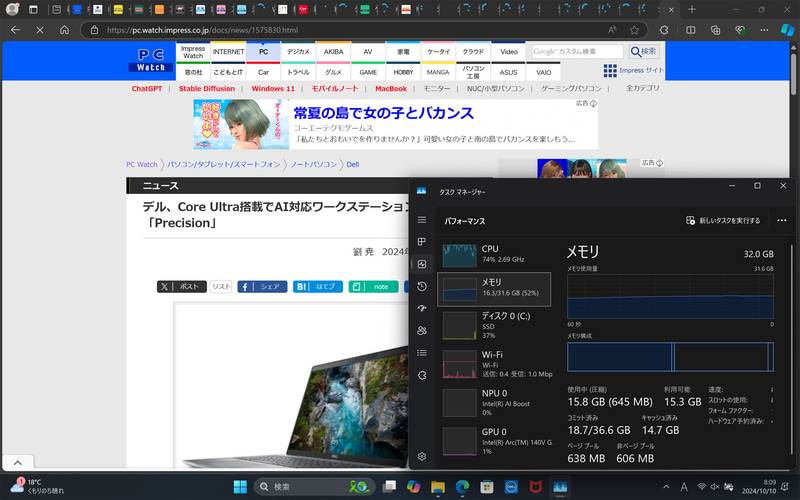Open Task Manager hamburger navigation menu

[x=421, y=220]
